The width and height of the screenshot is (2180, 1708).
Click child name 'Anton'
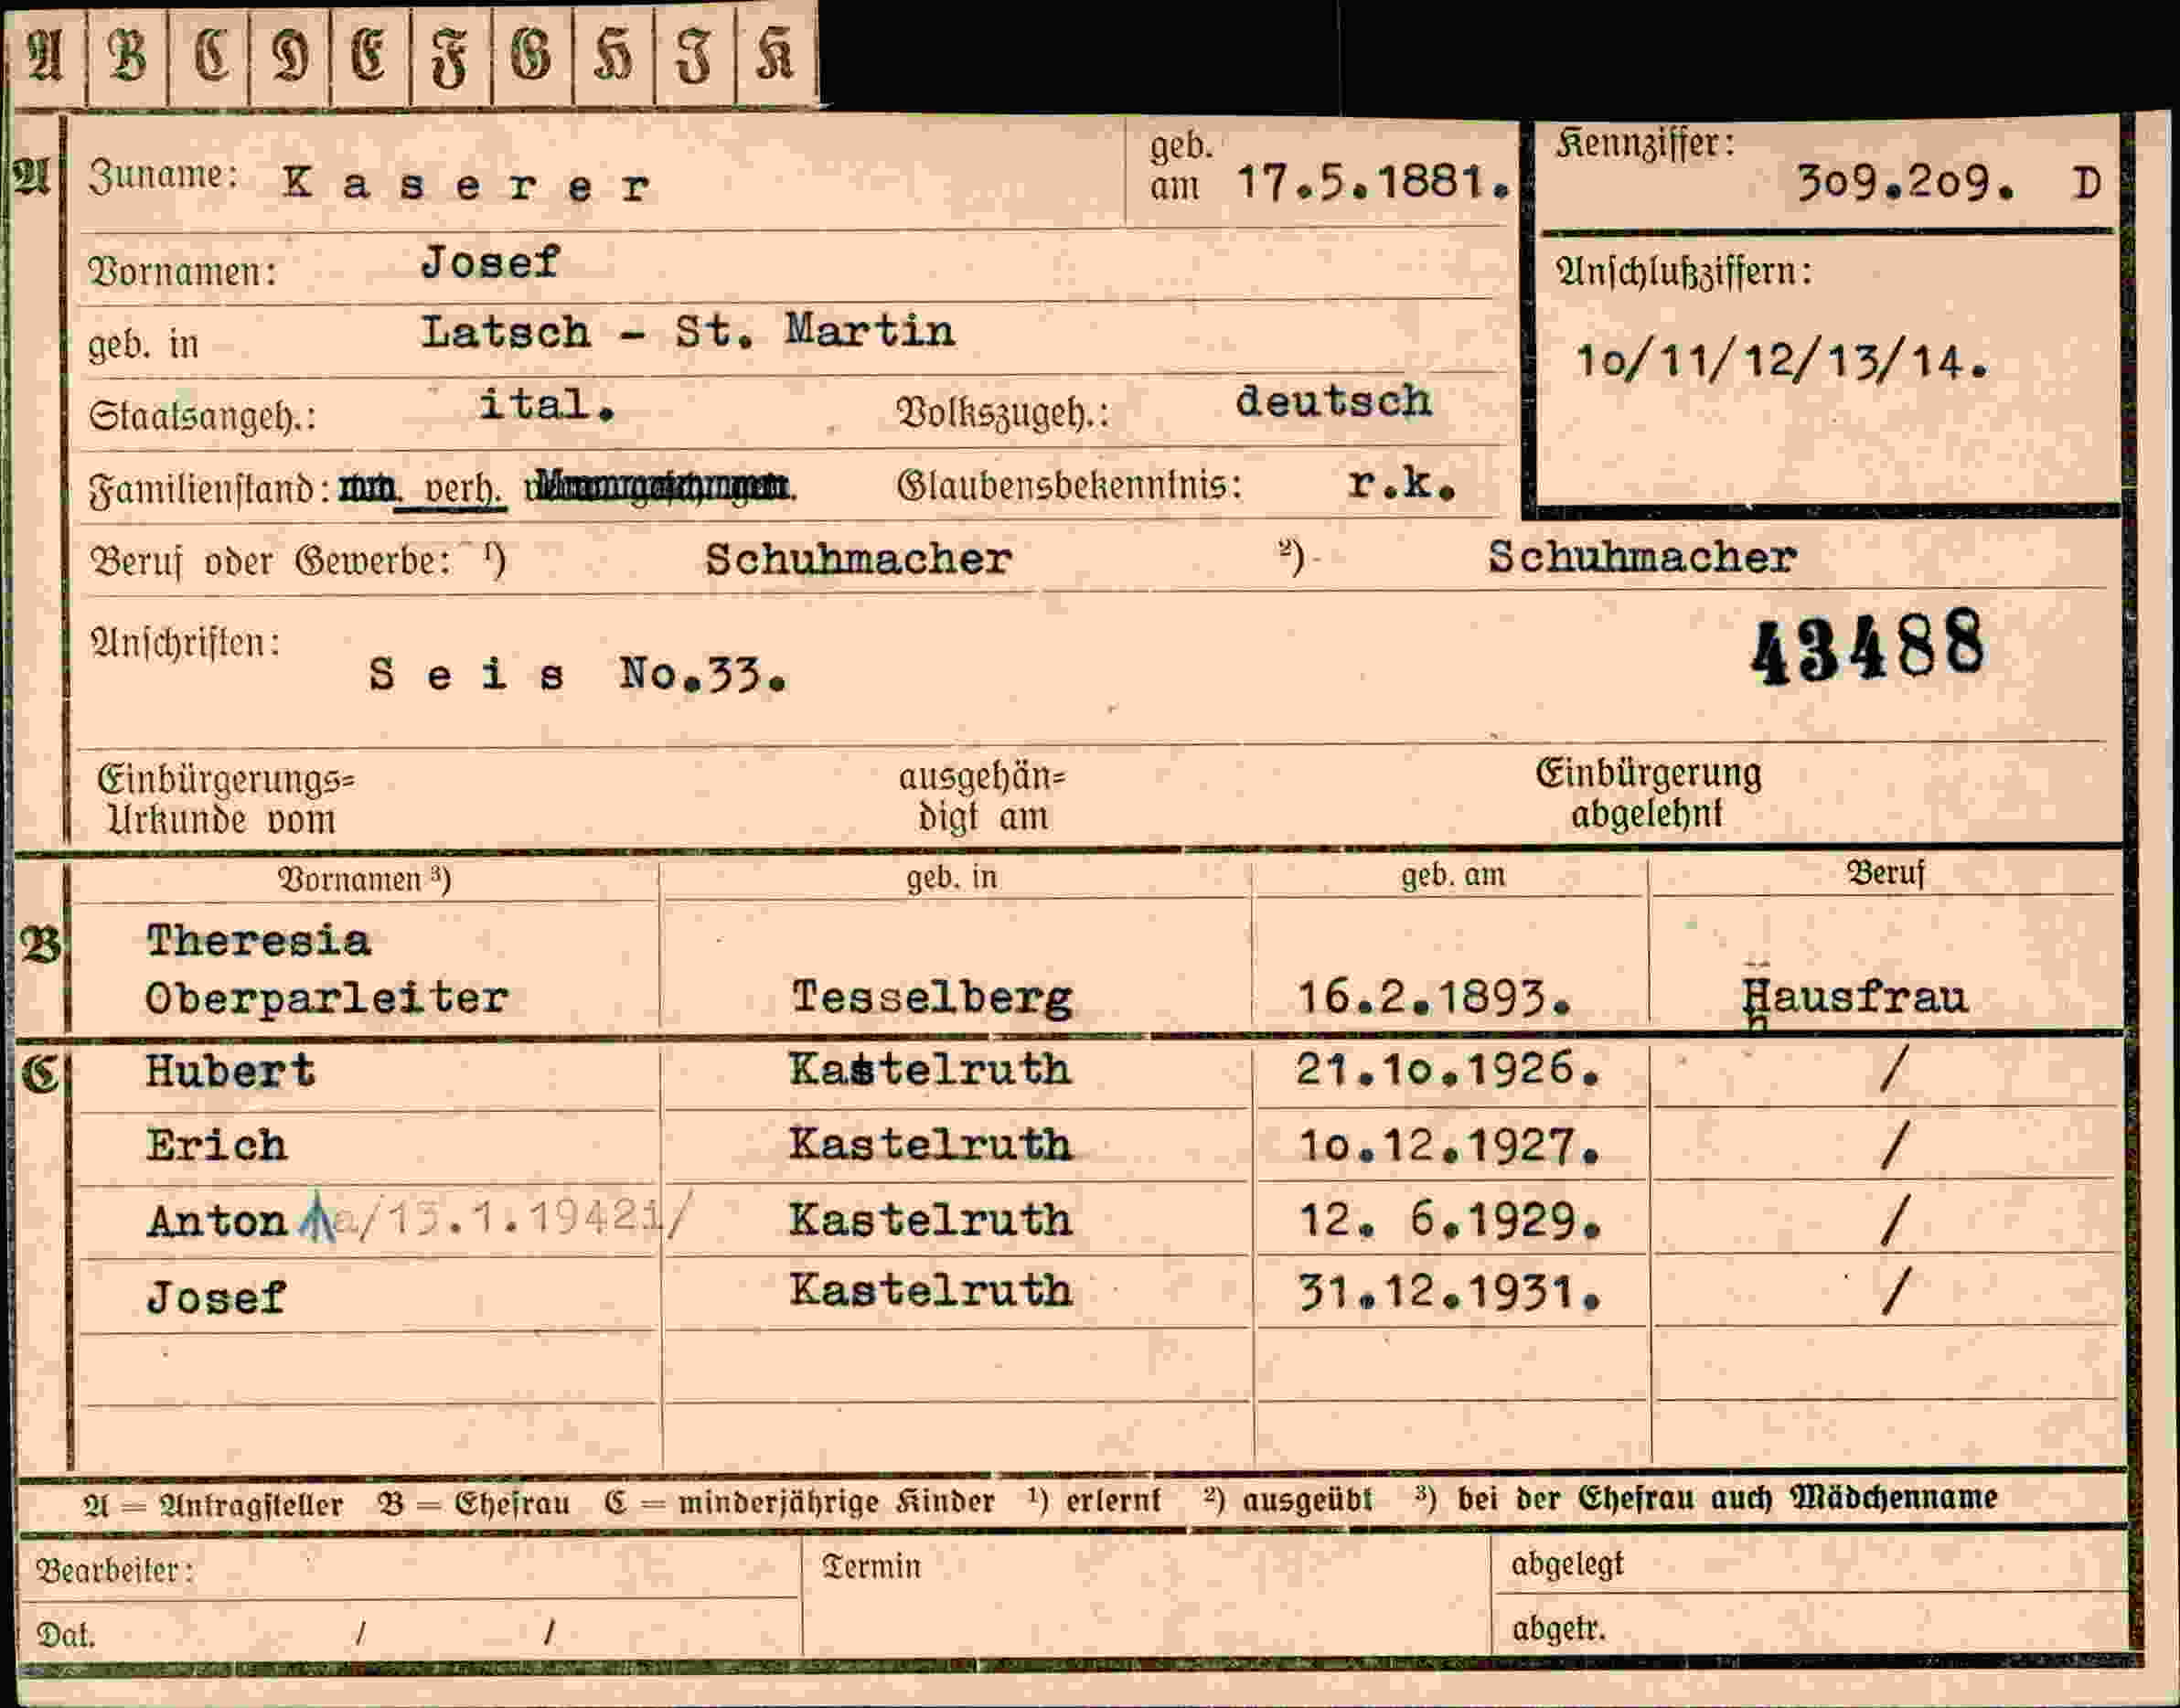[216, 1221]
